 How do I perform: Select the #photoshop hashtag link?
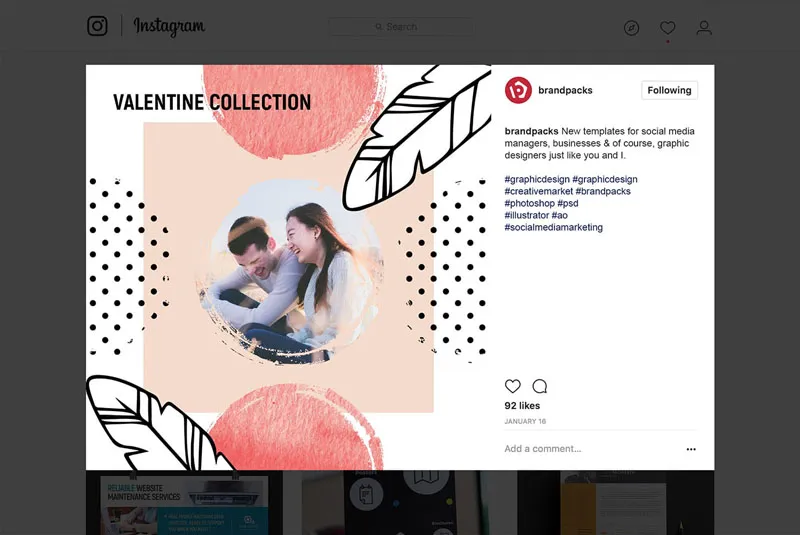(x=529, y=204)
